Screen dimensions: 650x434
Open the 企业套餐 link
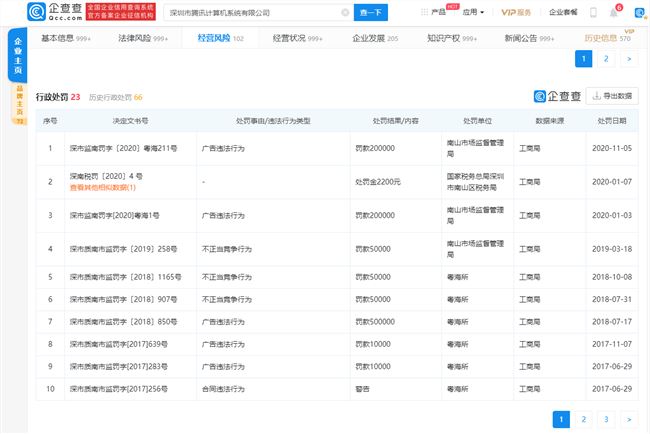563,12
